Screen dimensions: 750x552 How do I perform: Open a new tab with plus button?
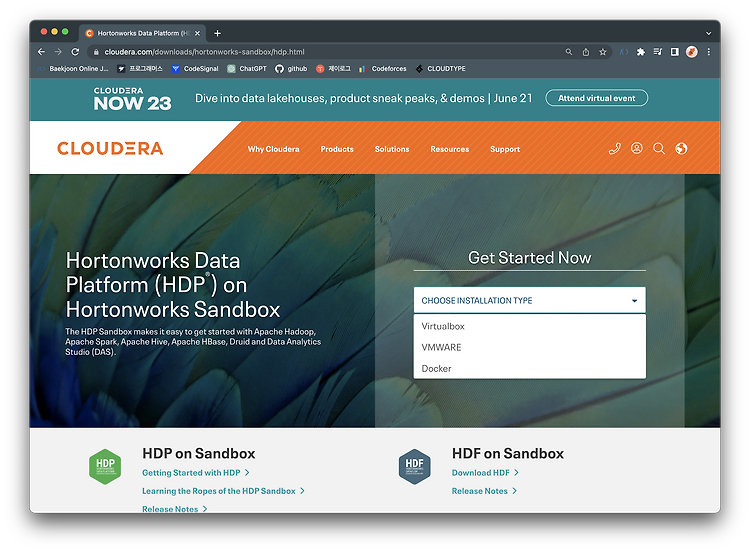pyautogui.click(x=218, y=33)
